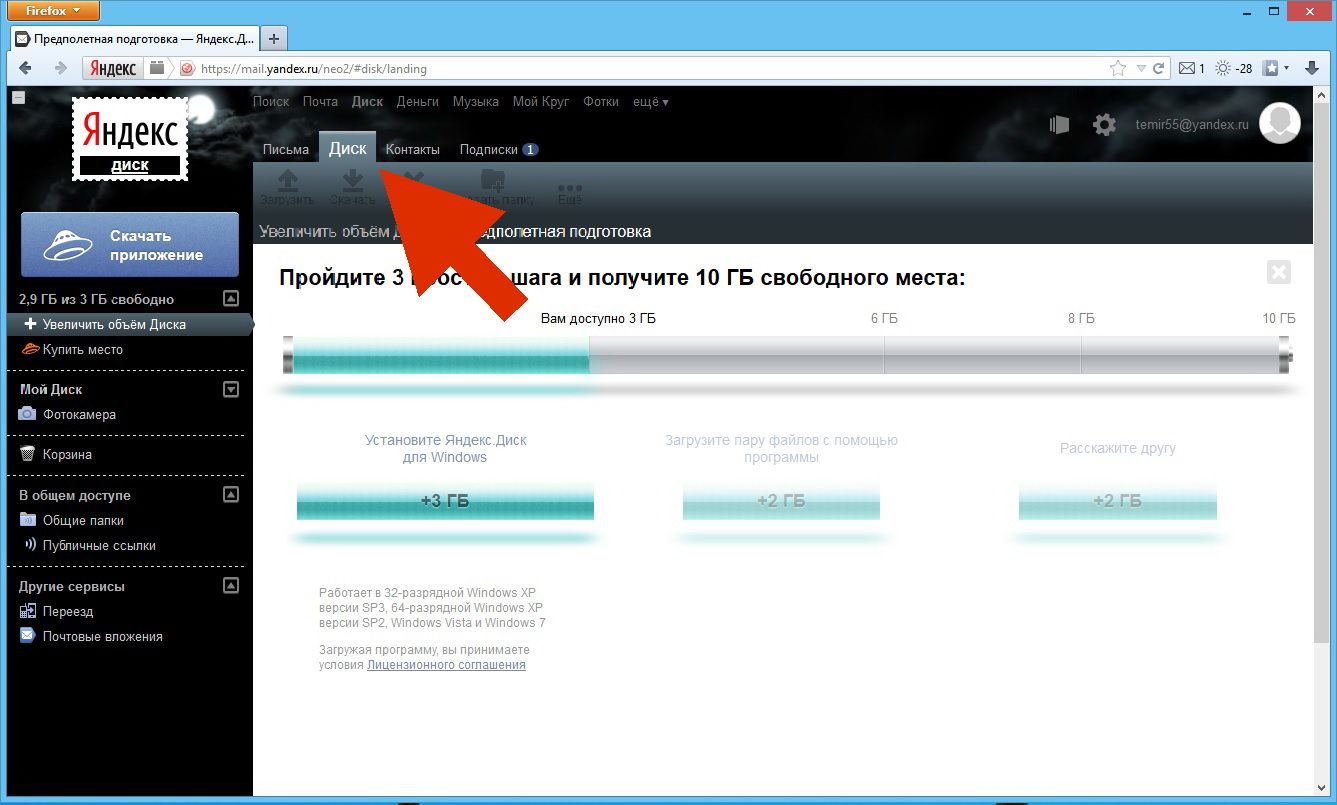Open the themes icon beside the gear
The width and height of the screenshot is (1337, 805).
point(1059,125)
